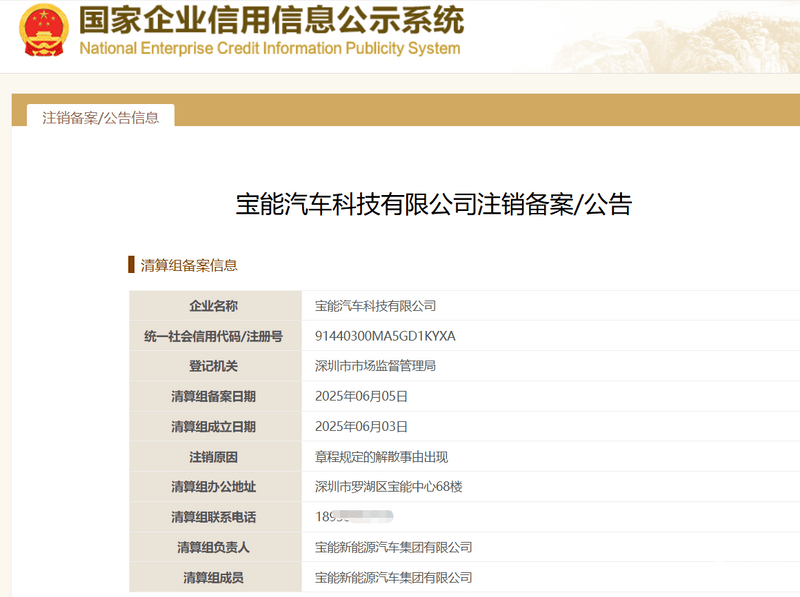The width and height of the screenshot is (800, 597).
Task: Open the 注销备案/公告信息 tab
Action: 101,117
